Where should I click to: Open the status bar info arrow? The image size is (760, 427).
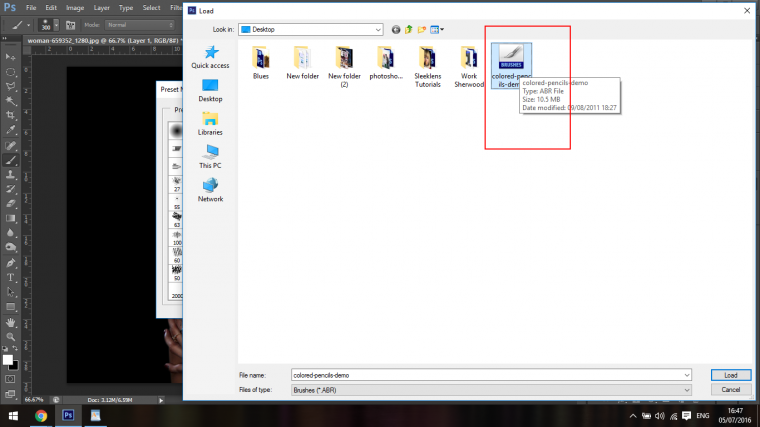pyautogui.click(x=161, y=400)
